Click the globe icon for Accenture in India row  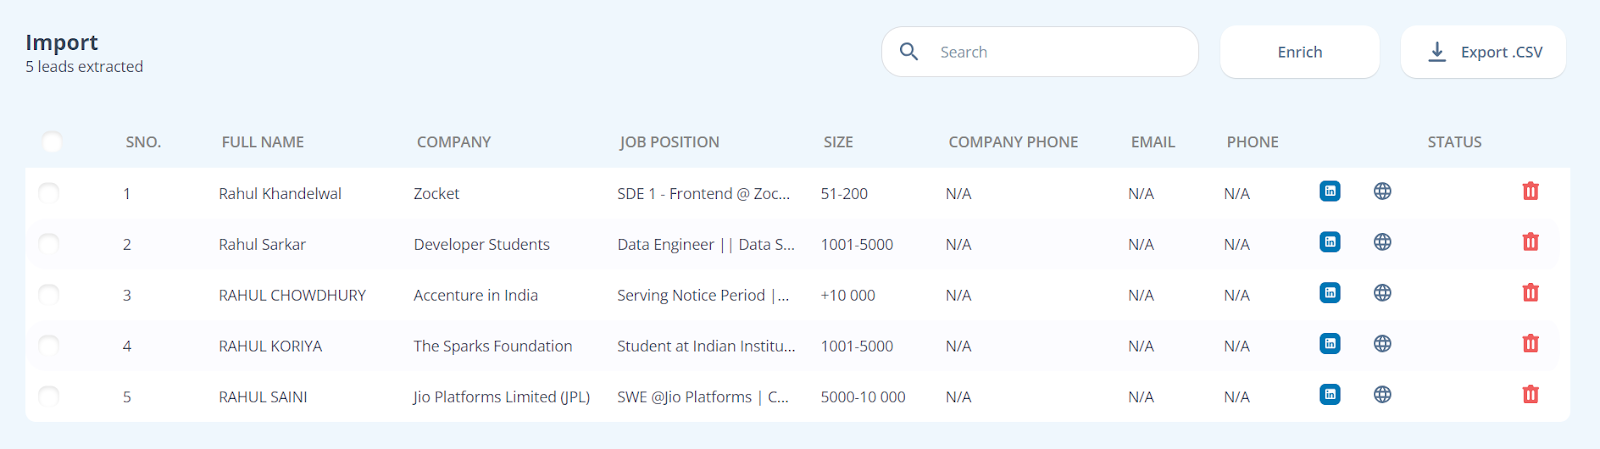coord(1382,293)
